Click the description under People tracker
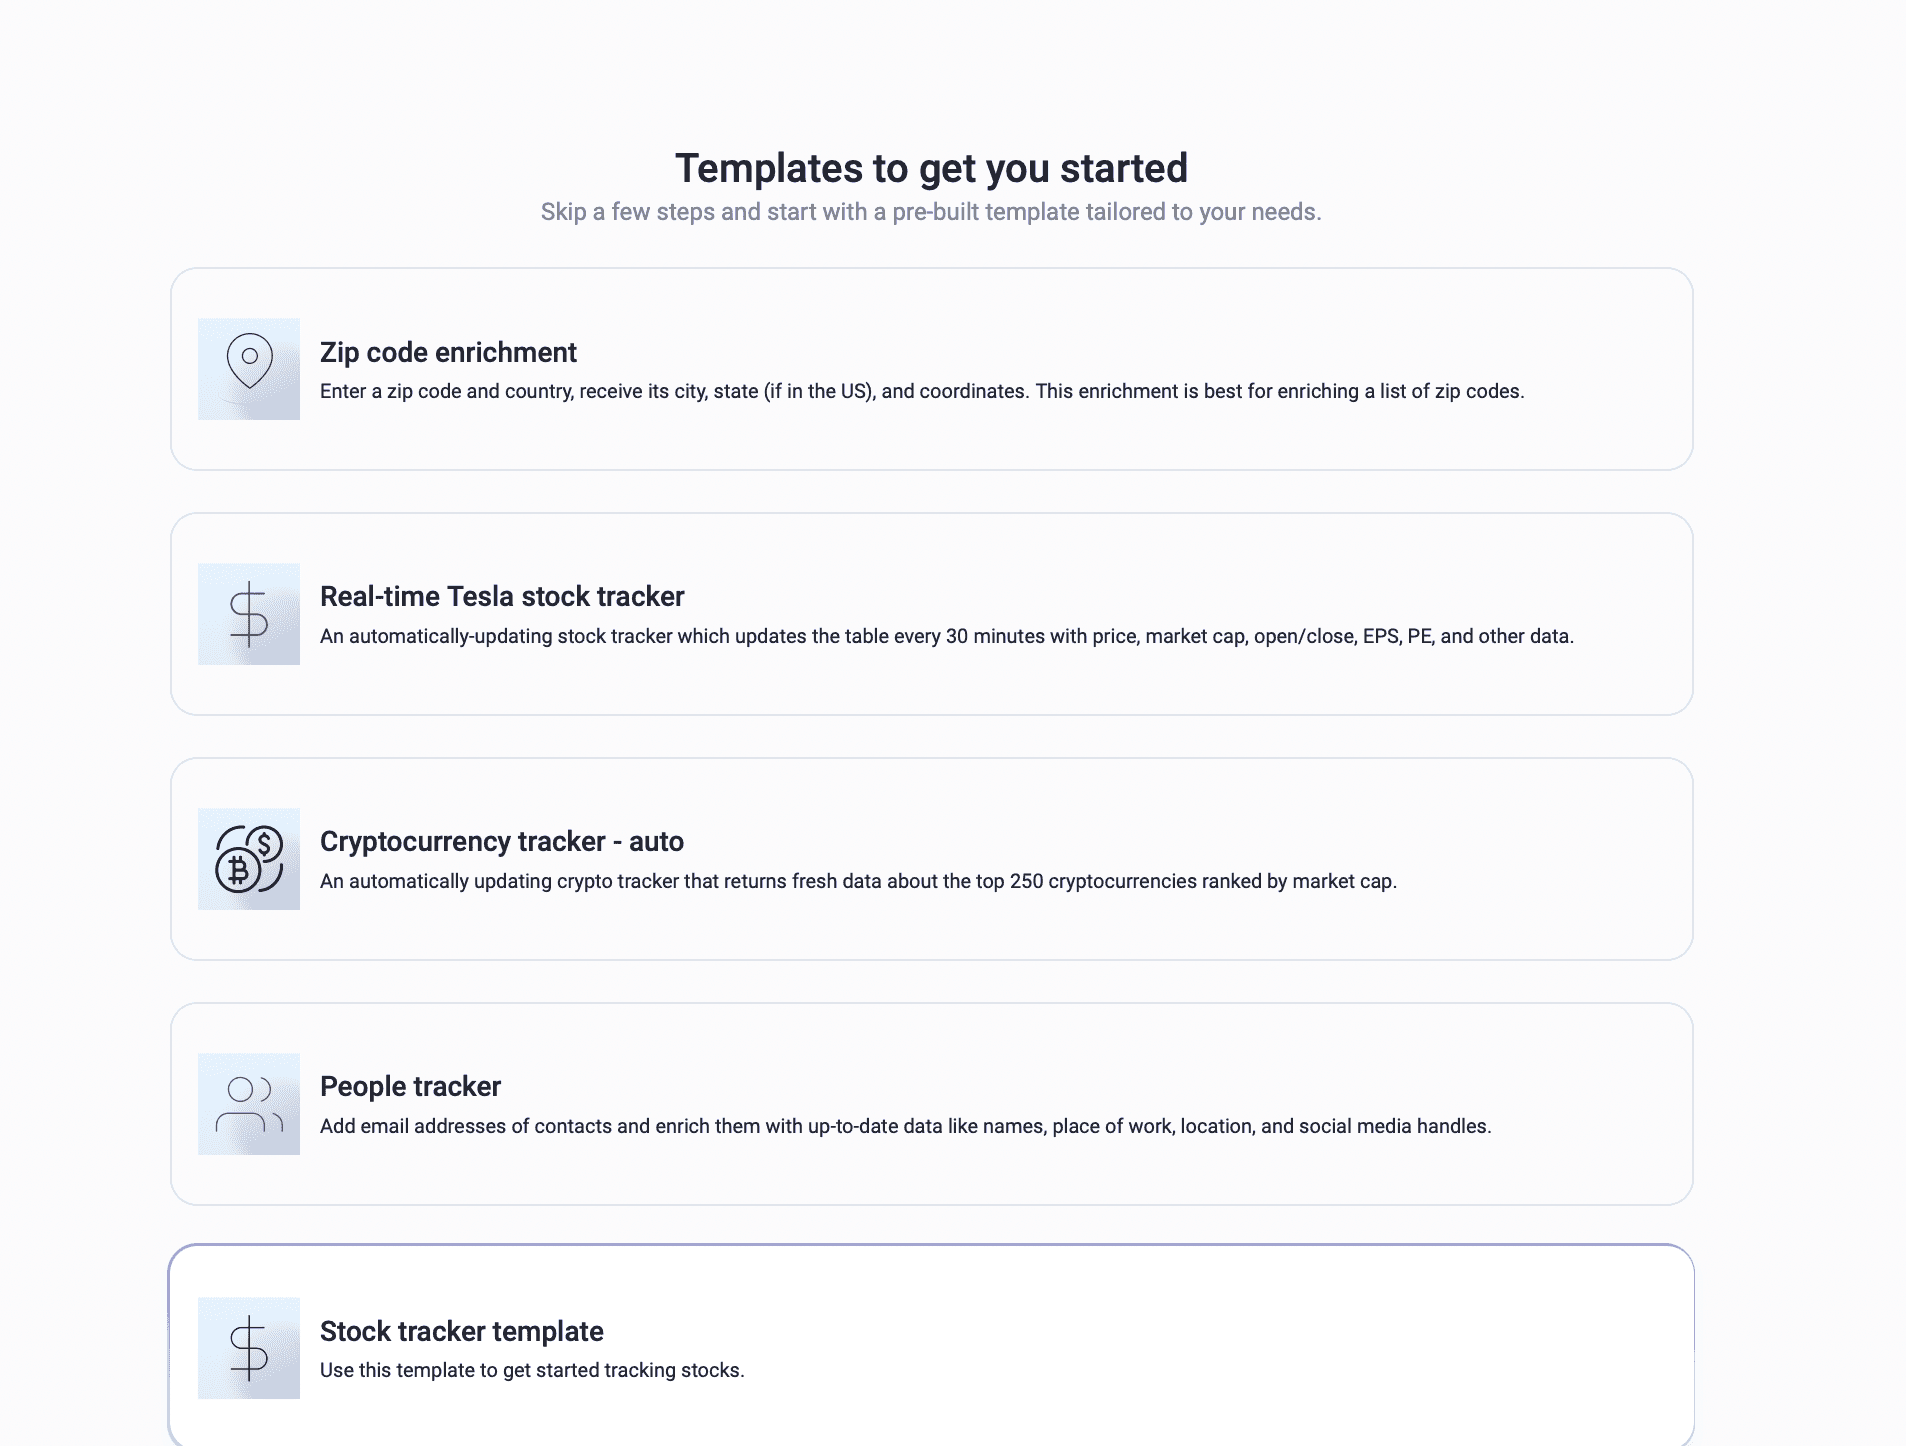 [905, 1125]
